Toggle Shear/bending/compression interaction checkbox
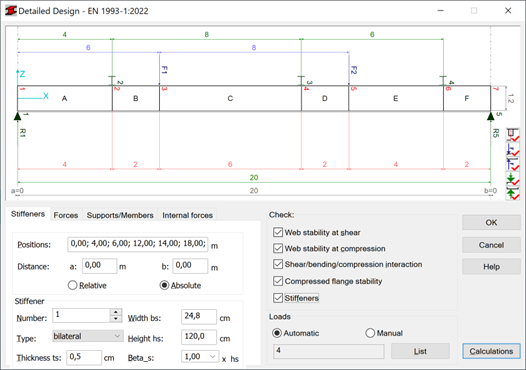The height and width of the screenshot is (370, 526). point(278,264)
